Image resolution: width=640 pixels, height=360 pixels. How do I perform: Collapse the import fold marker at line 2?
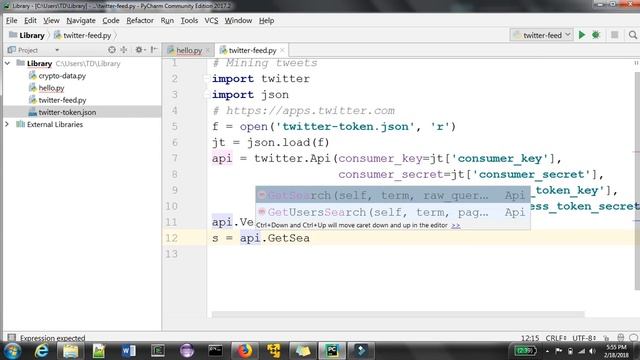coord(207,78)
